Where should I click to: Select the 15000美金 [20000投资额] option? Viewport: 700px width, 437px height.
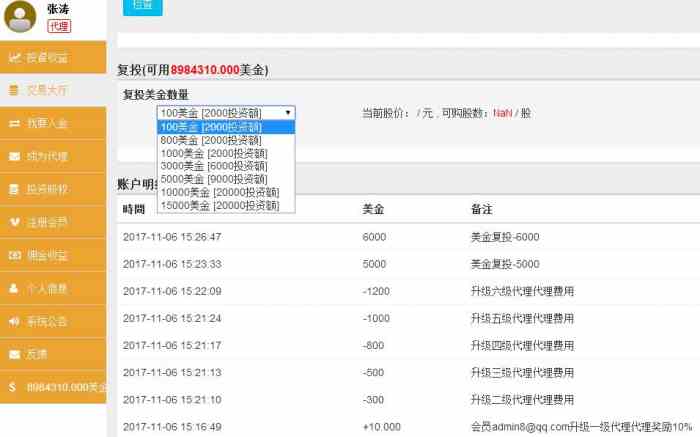tap(218, 205)
